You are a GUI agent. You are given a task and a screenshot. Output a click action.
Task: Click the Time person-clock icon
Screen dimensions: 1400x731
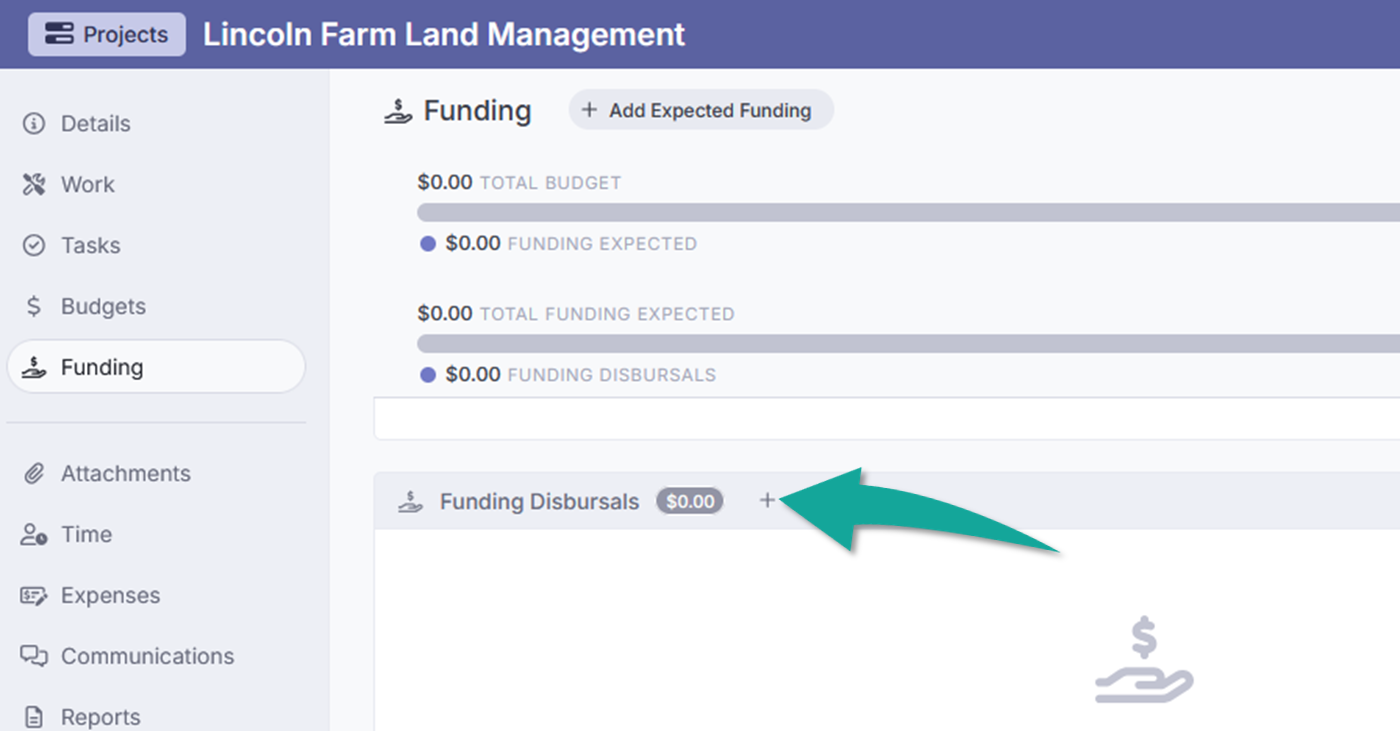(34, 535)
